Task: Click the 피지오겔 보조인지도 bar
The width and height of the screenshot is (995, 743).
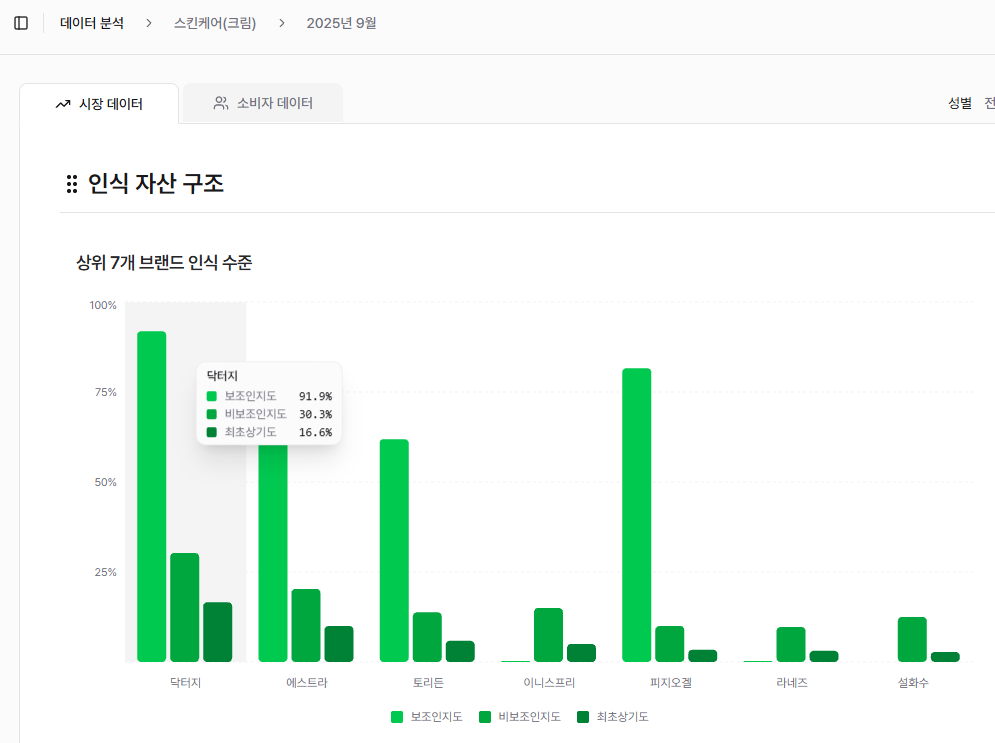Action: pos(636,515)
